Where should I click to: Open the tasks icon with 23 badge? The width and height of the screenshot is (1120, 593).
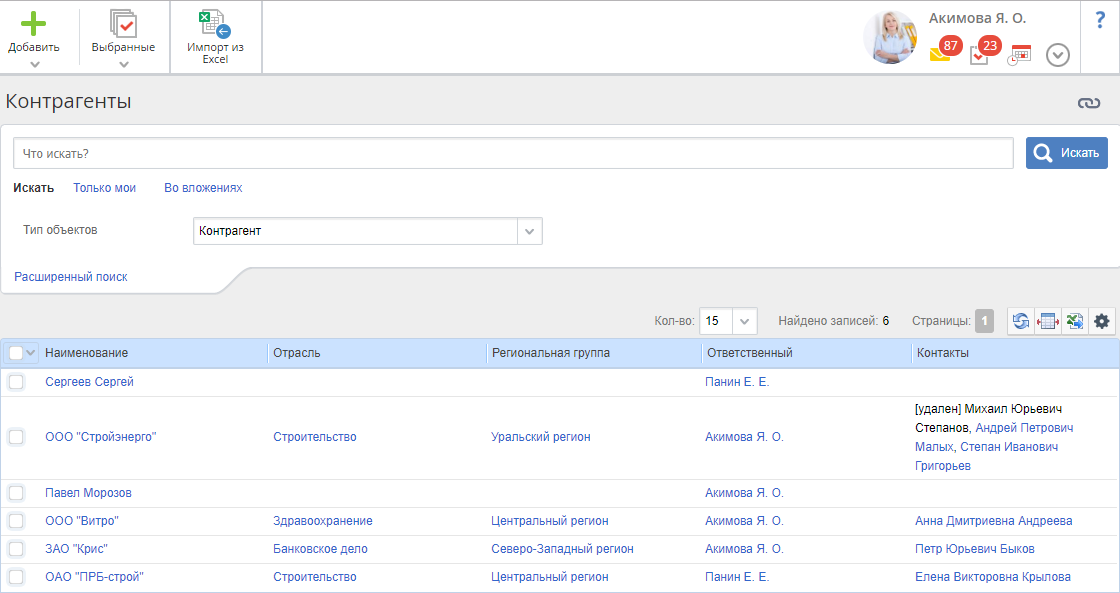(980, 54)
